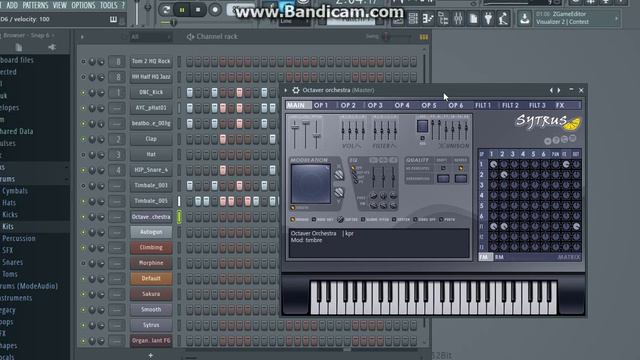
Task: Select the Sakura channel button
Action: [151, 294]
